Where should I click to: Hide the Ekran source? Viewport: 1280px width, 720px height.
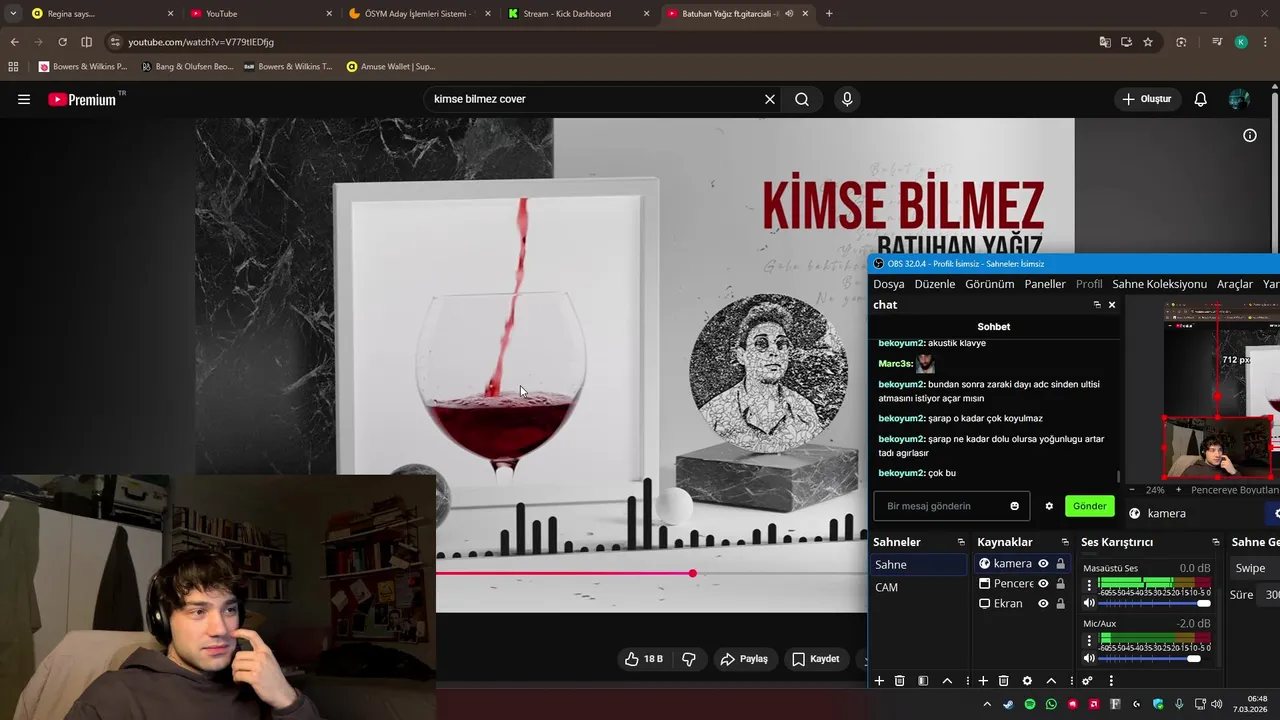1043,604
